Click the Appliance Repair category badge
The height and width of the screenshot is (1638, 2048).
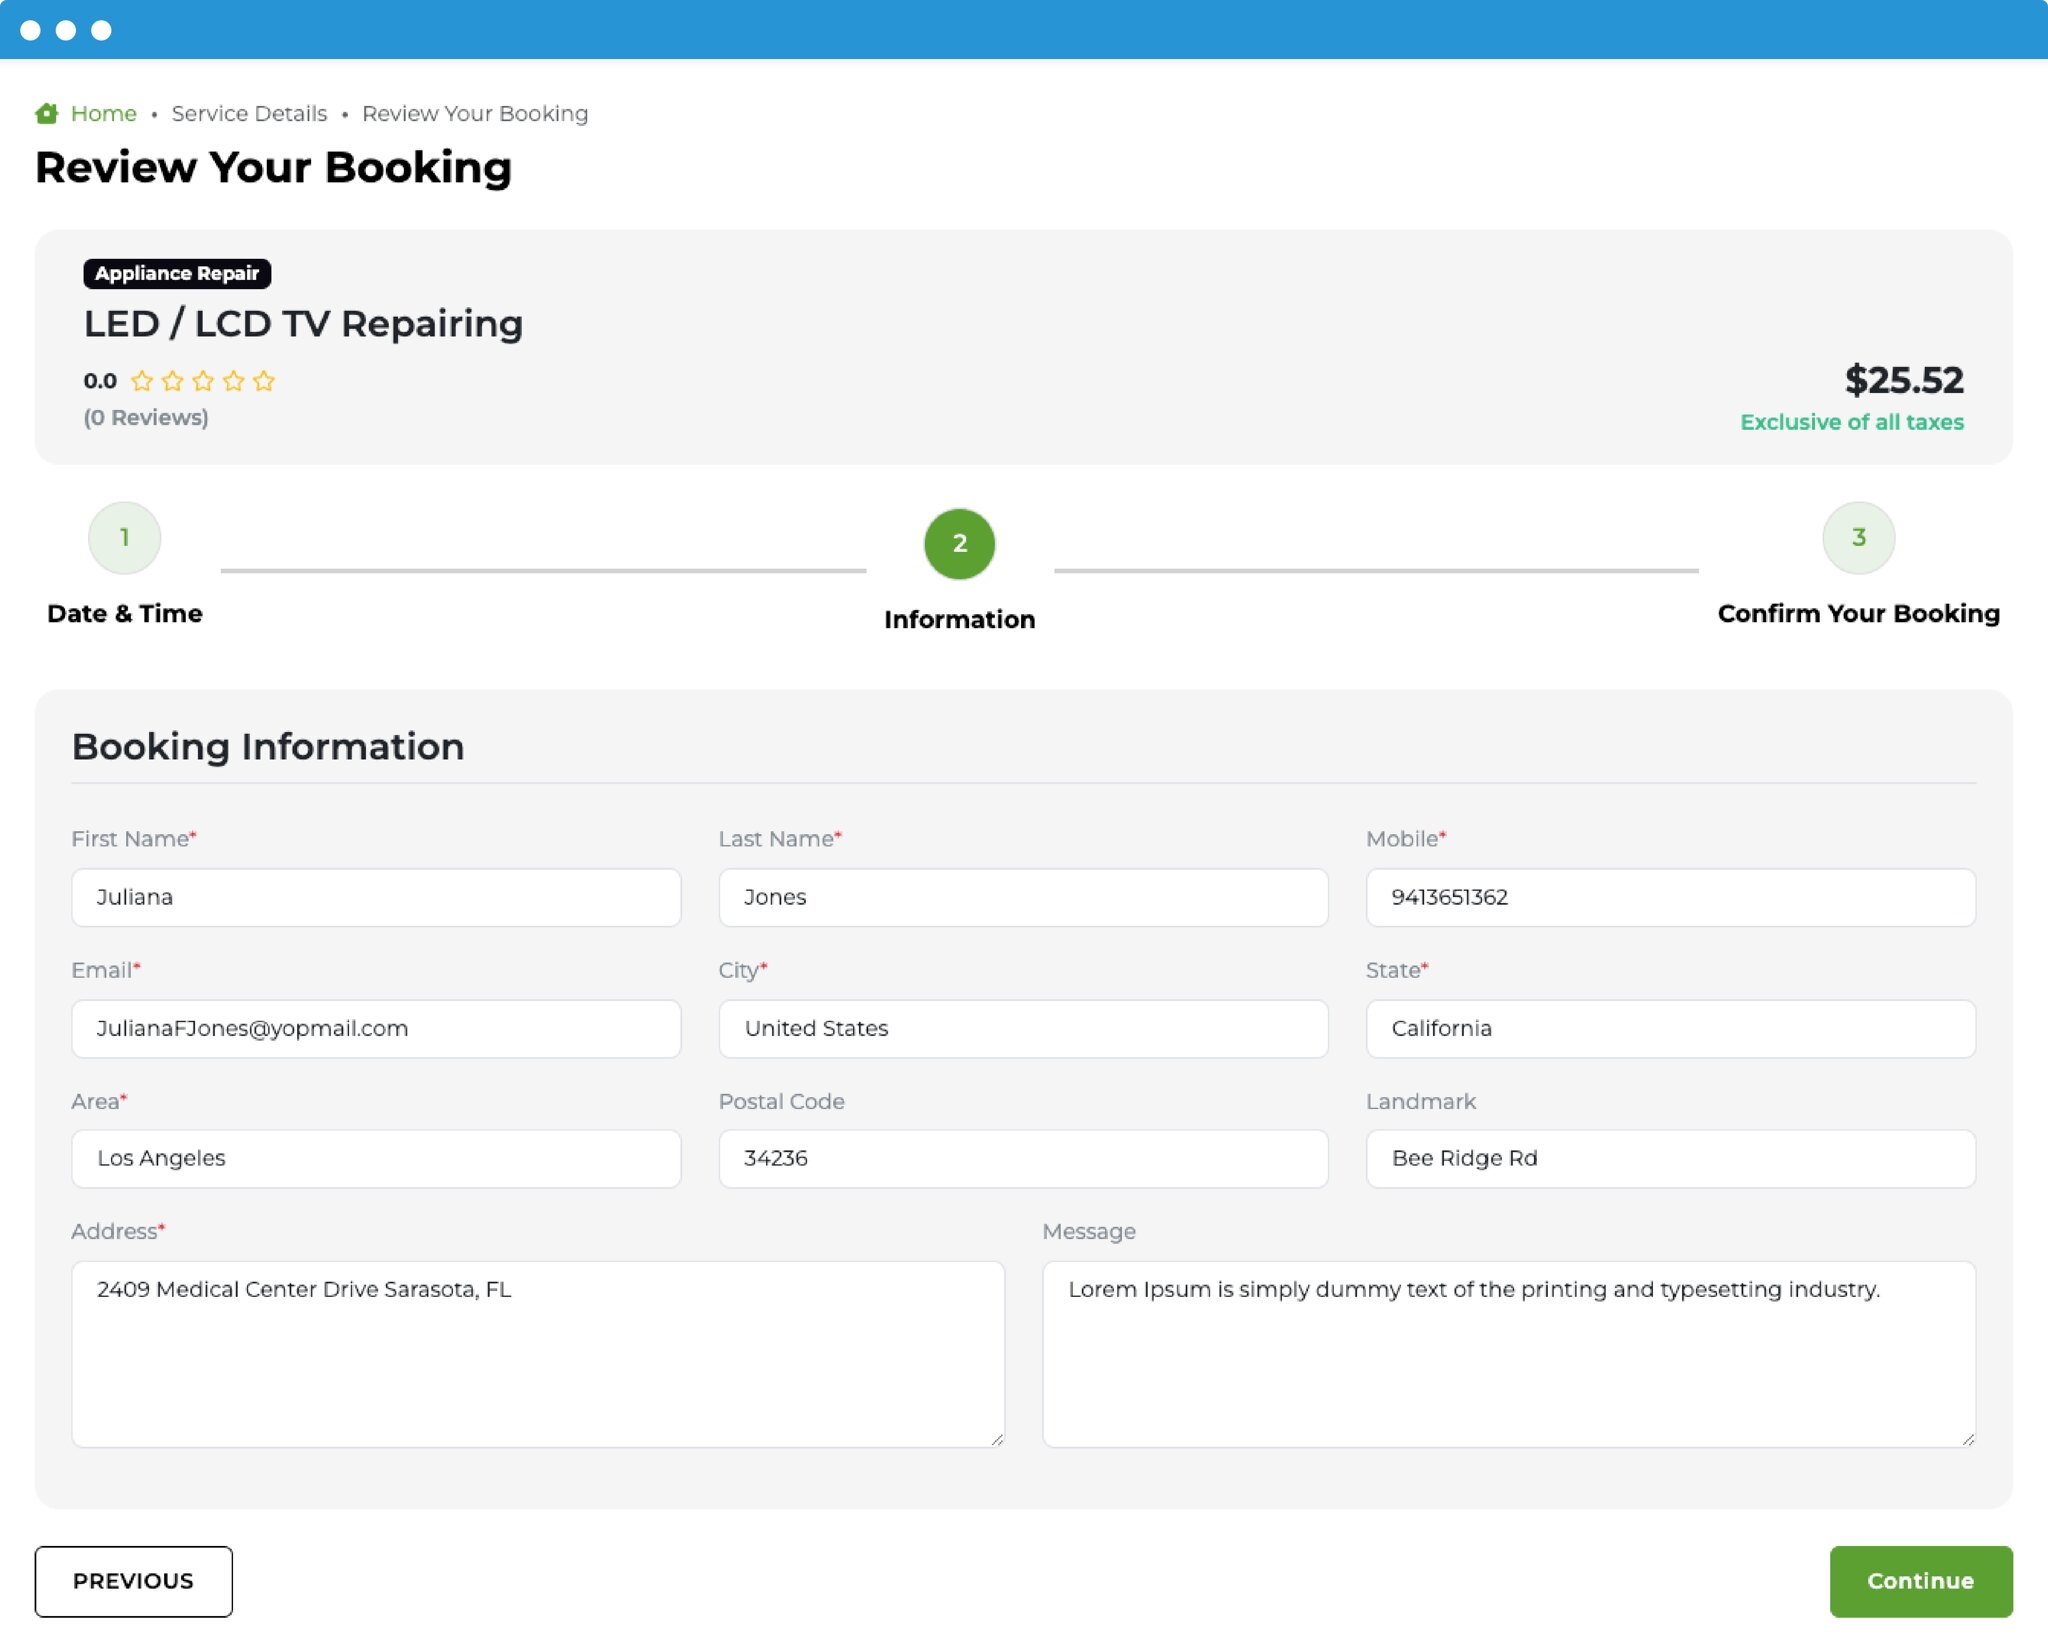[177, 273]
